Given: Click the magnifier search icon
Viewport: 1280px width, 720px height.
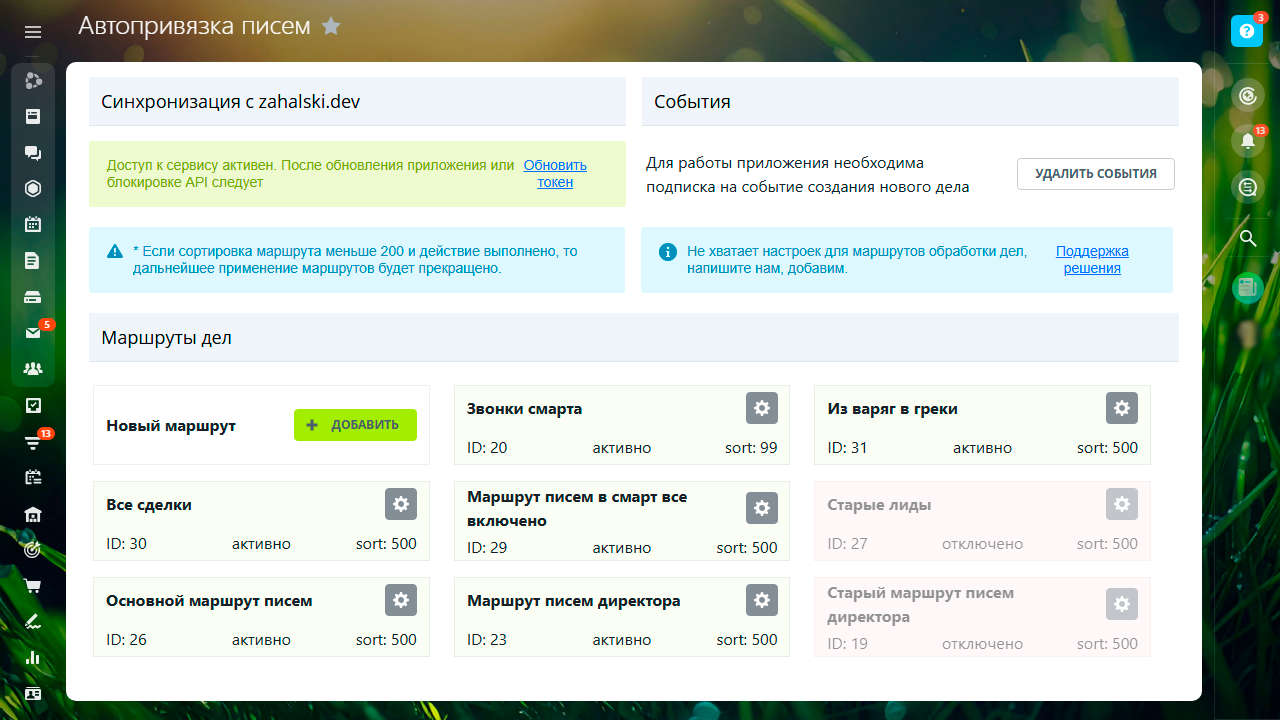Looking at the screenshot, I should tap(1247, 238).
